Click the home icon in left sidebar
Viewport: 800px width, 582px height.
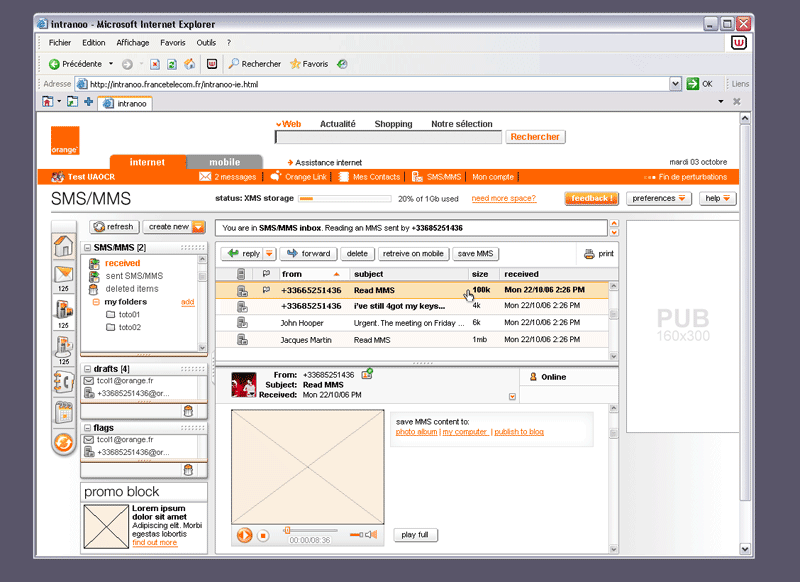point(63,246)
